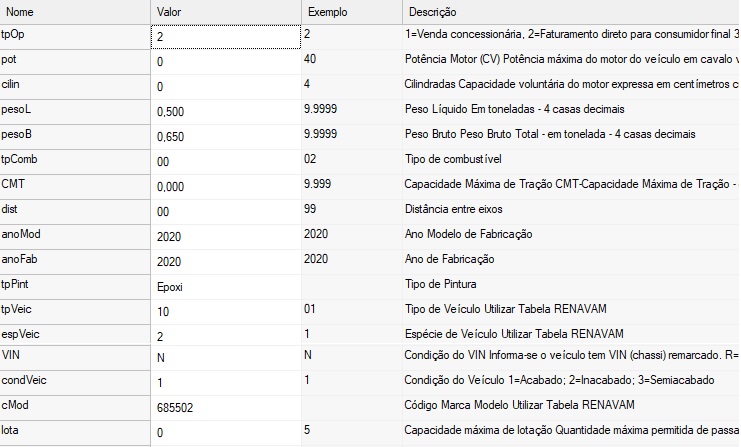Edit the anoFab value cell

(x=225, y=260)
